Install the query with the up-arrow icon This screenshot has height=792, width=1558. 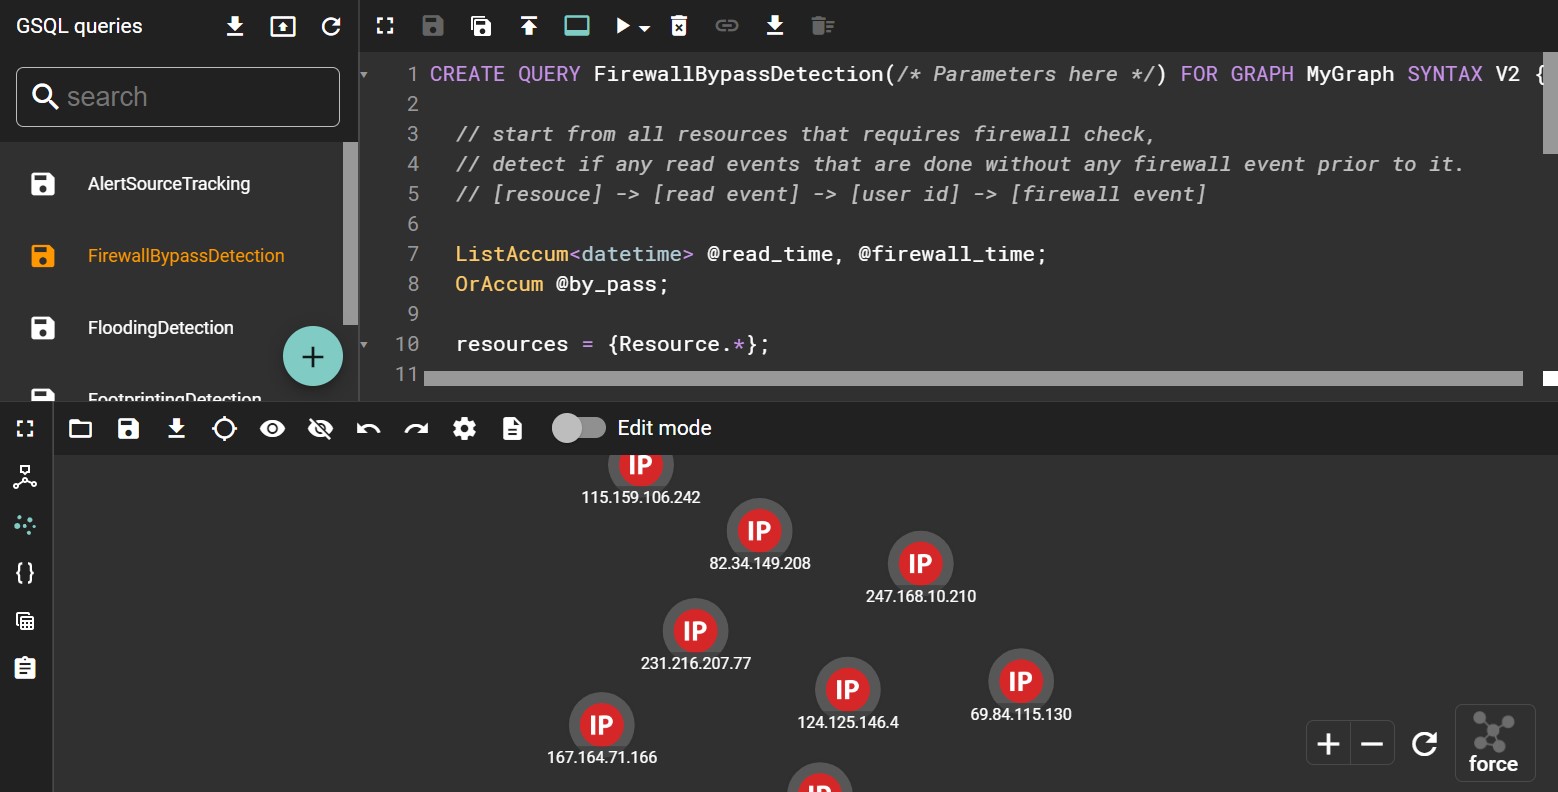pos(529,26)
